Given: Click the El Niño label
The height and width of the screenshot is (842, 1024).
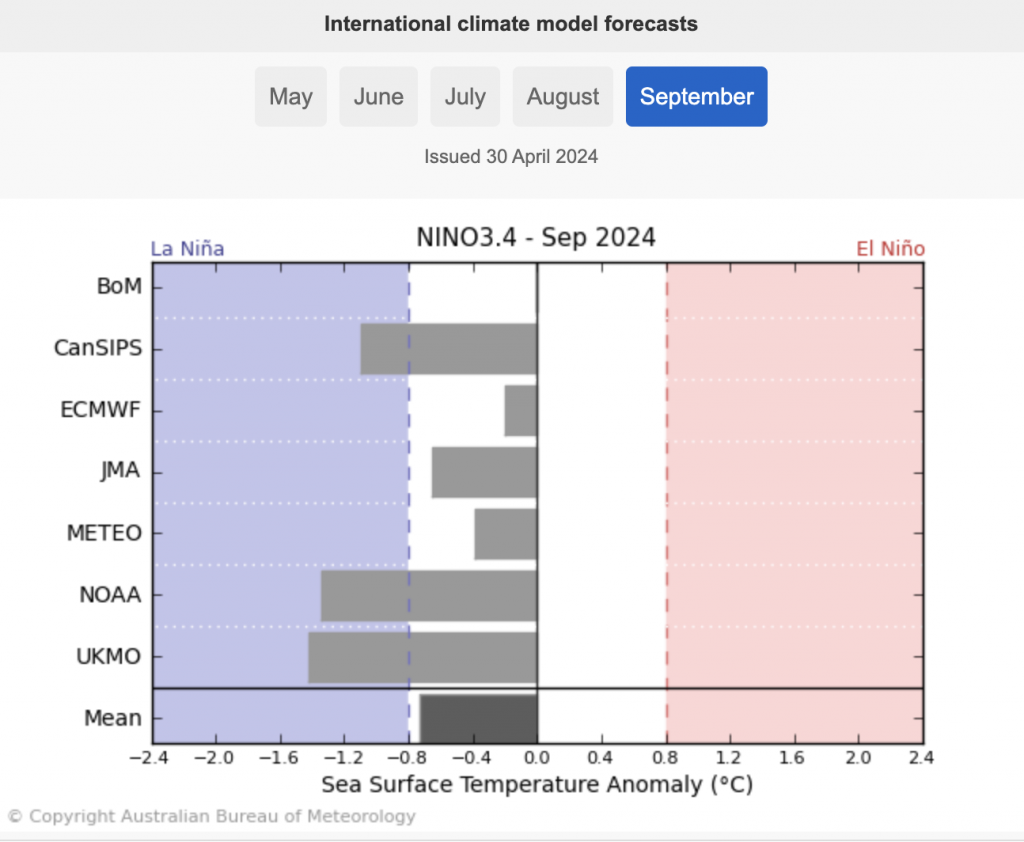Looking at the screenshot, I should 890,249.
